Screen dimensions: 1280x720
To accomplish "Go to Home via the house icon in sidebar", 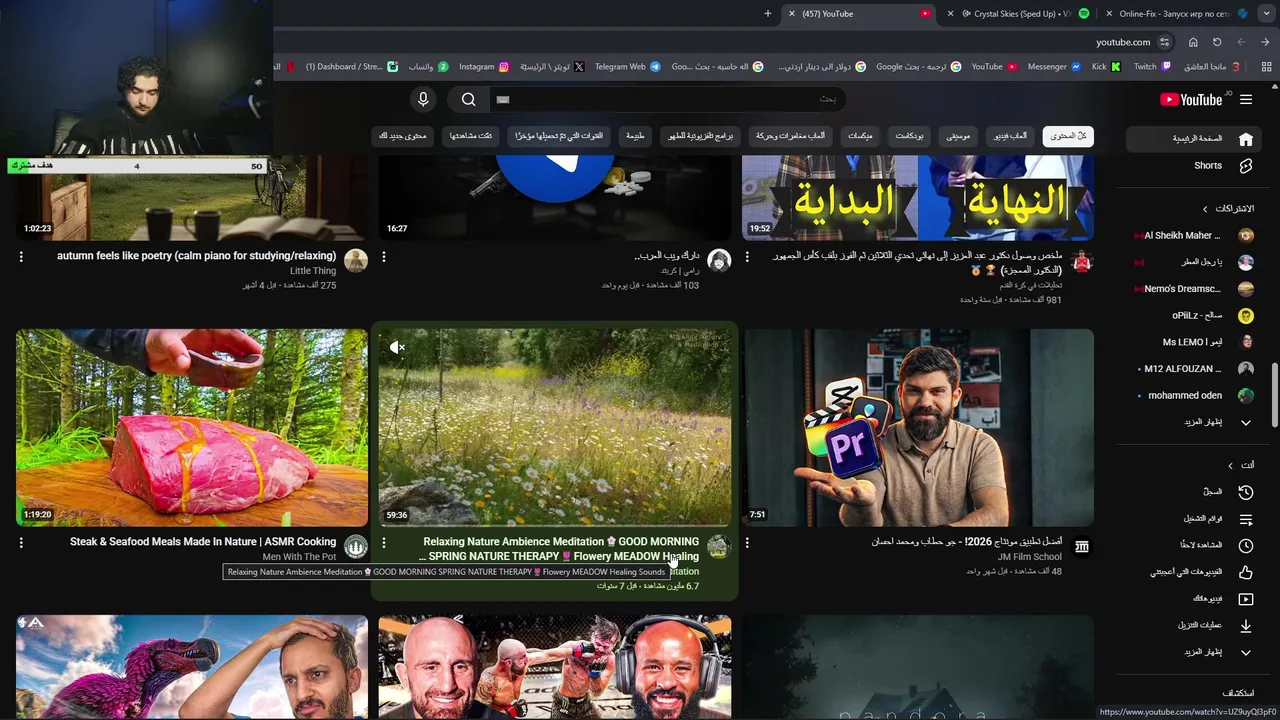I will click(1245, 139).
